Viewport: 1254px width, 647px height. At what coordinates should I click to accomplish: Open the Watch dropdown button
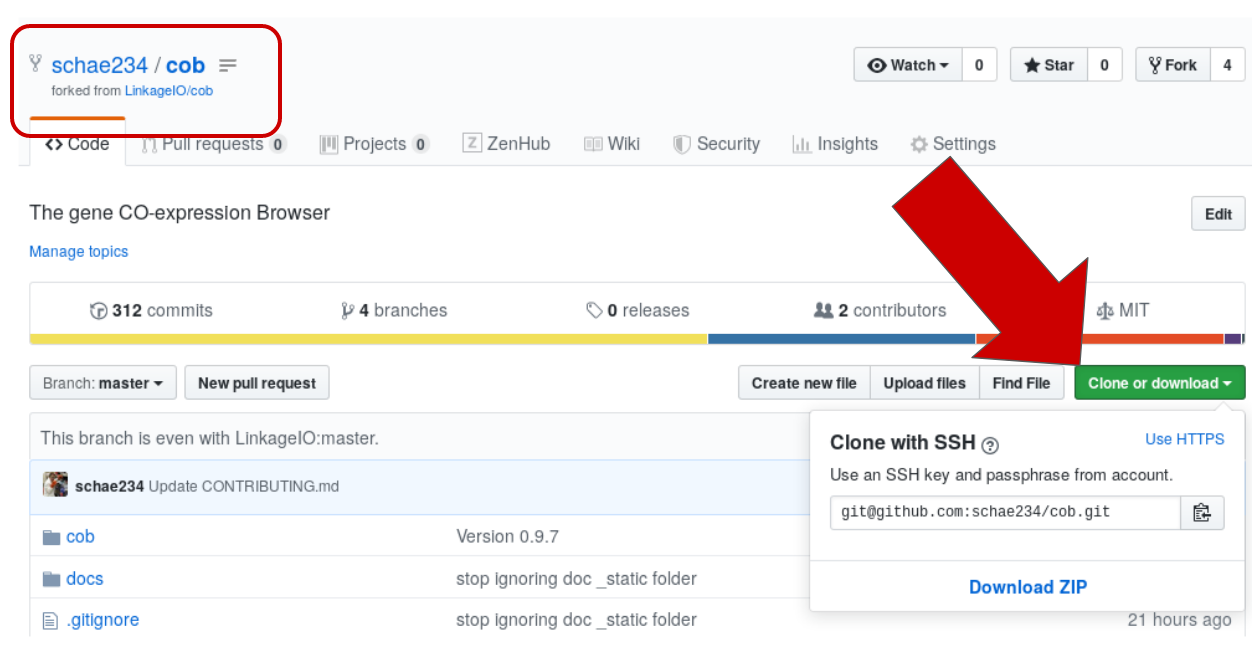click(908, 65)
